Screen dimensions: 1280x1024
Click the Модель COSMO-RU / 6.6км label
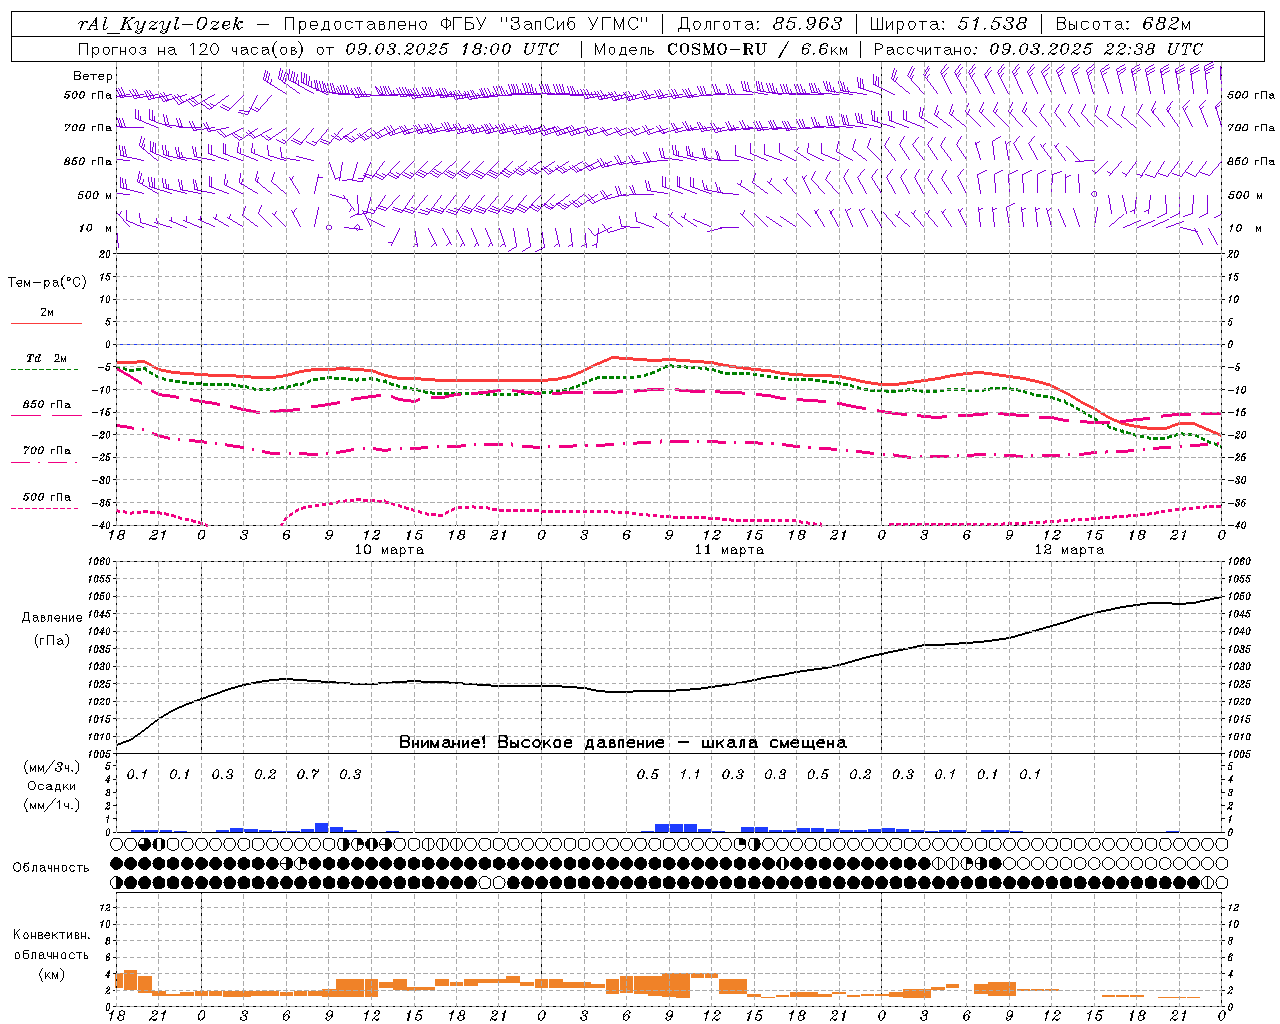[721, 49]
